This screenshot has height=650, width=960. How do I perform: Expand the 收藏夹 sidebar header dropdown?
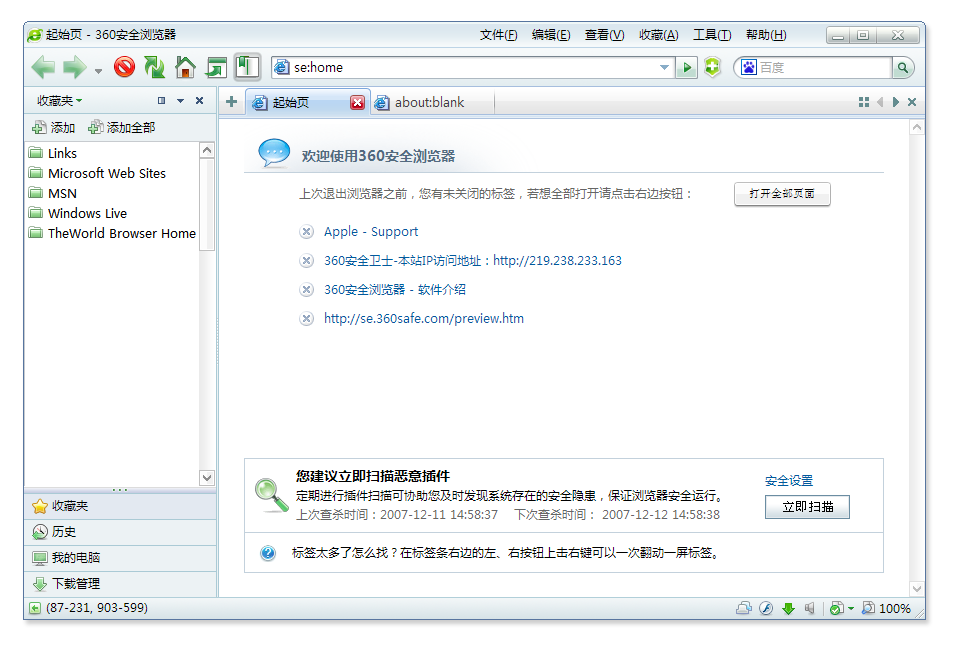pyautogui.click(x=59, y=101)
